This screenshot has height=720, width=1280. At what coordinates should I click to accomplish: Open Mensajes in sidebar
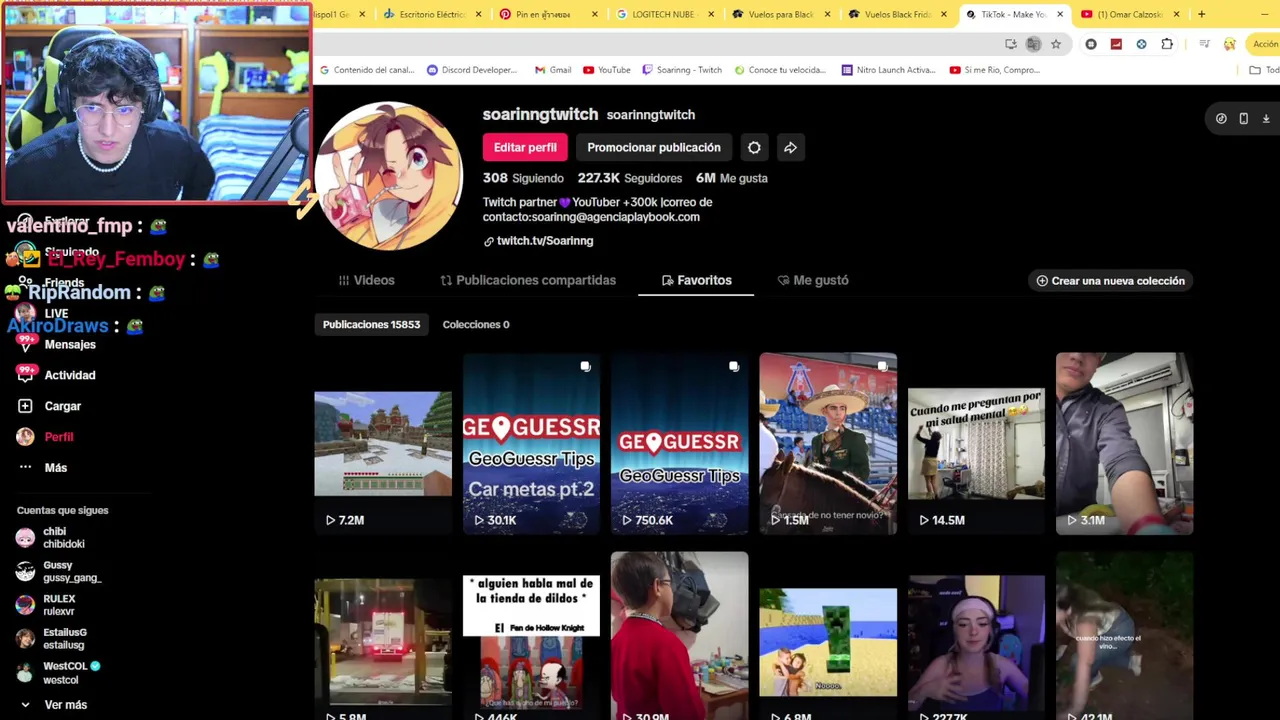[x=70, y=344]
